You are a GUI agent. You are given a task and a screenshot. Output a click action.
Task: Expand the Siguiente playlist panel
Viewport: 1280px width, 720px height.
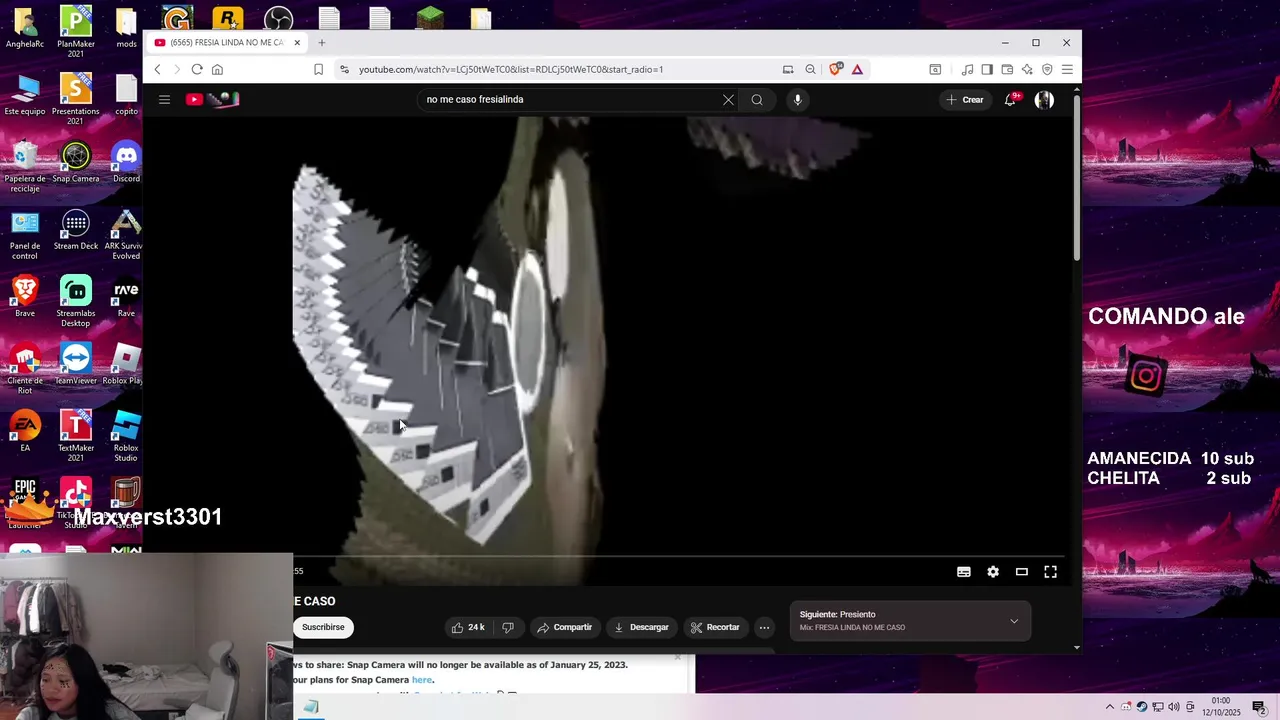tap(1014, 621)
